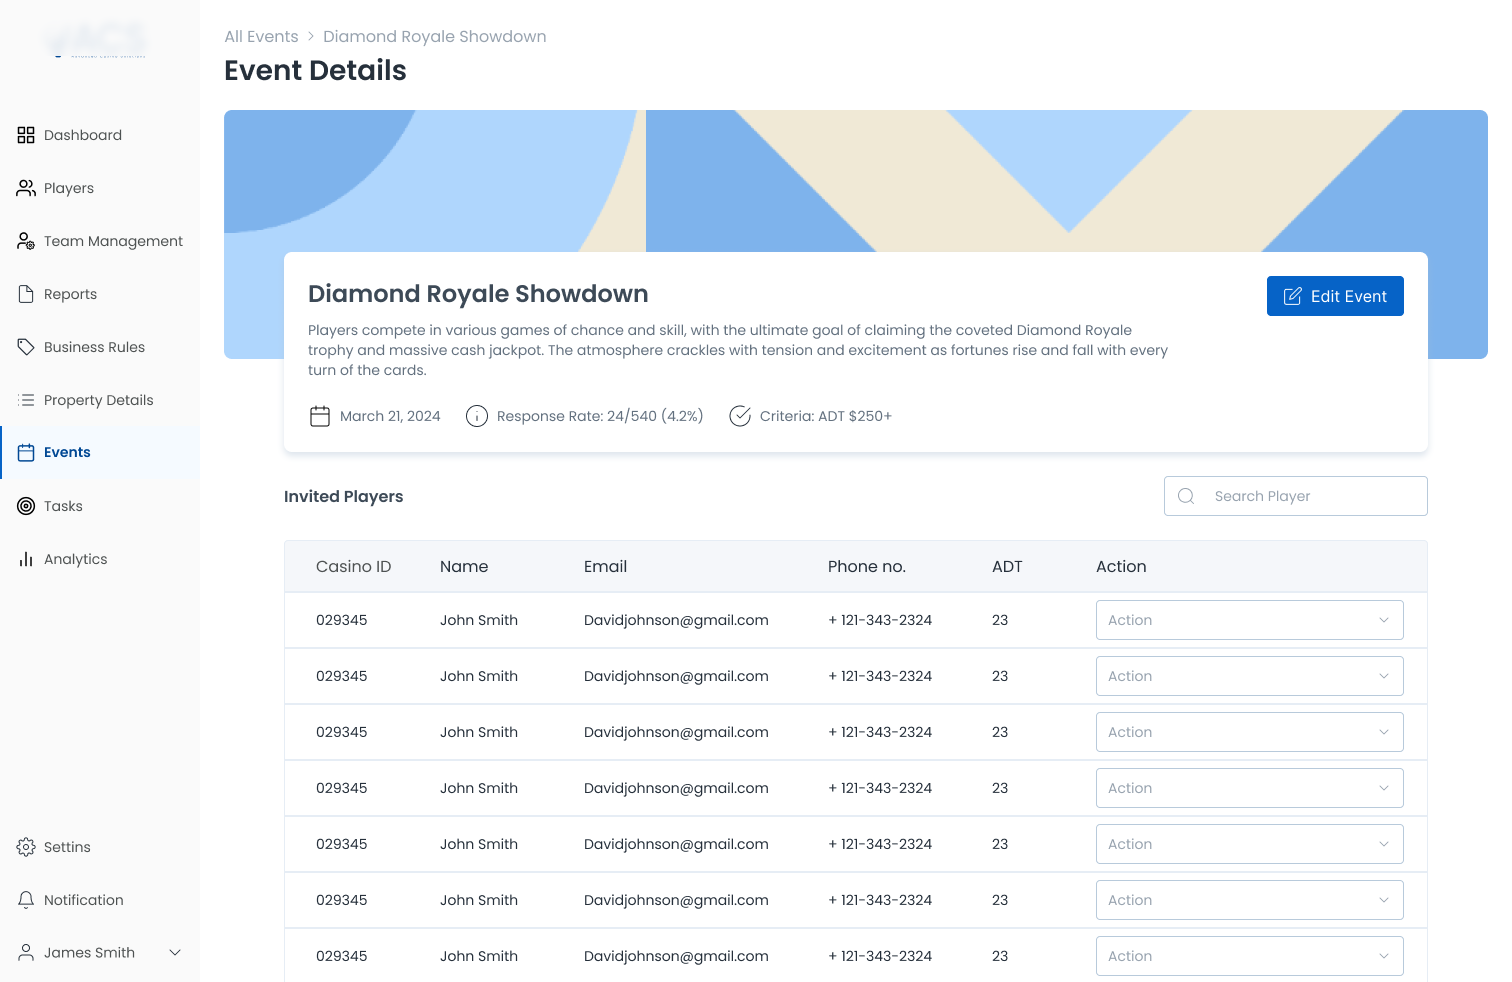Click the Email column header

coord(605,566)
